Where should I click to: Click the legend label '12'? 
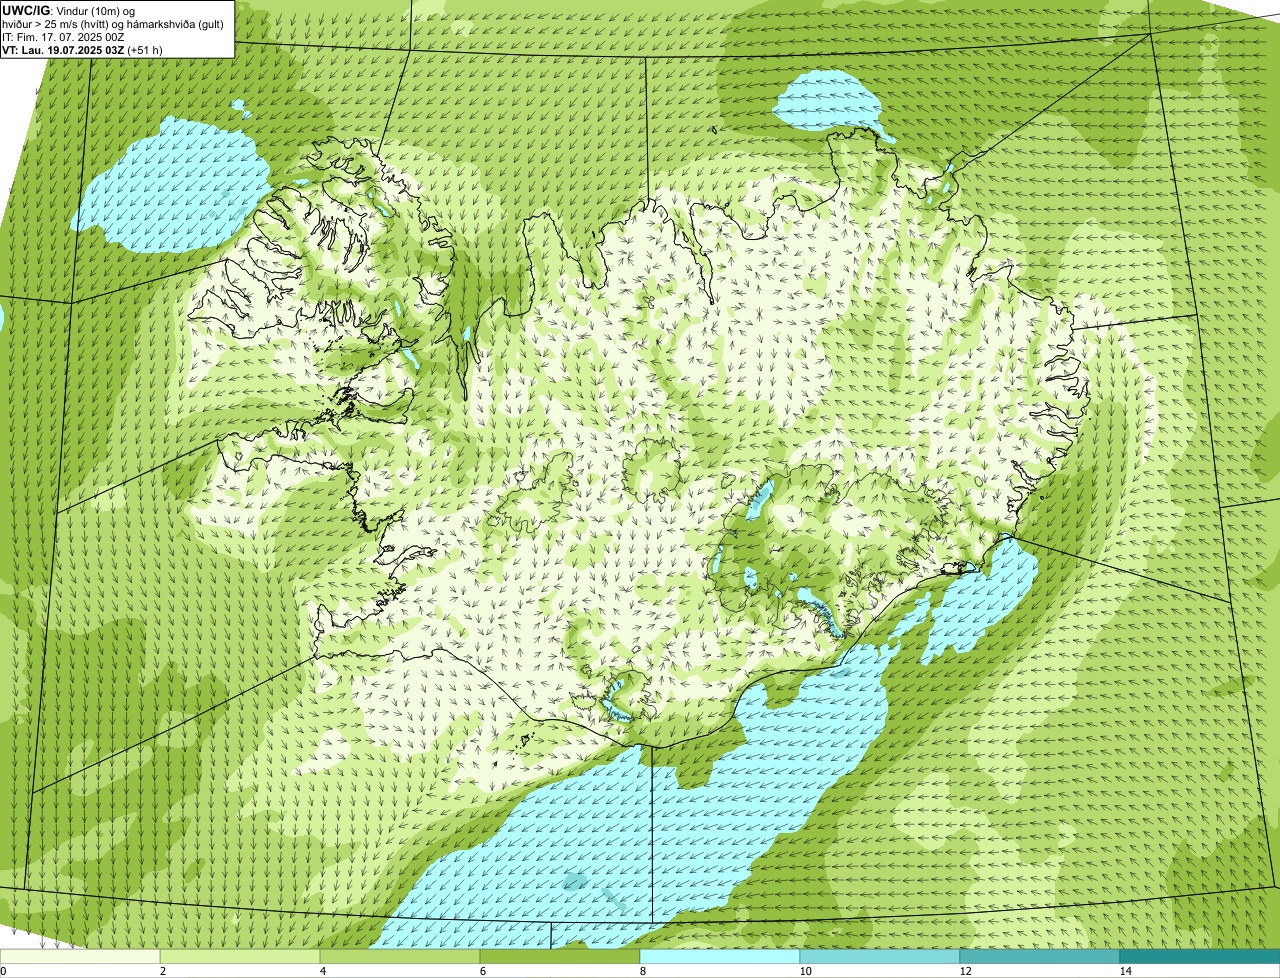[x=964, y=971]
